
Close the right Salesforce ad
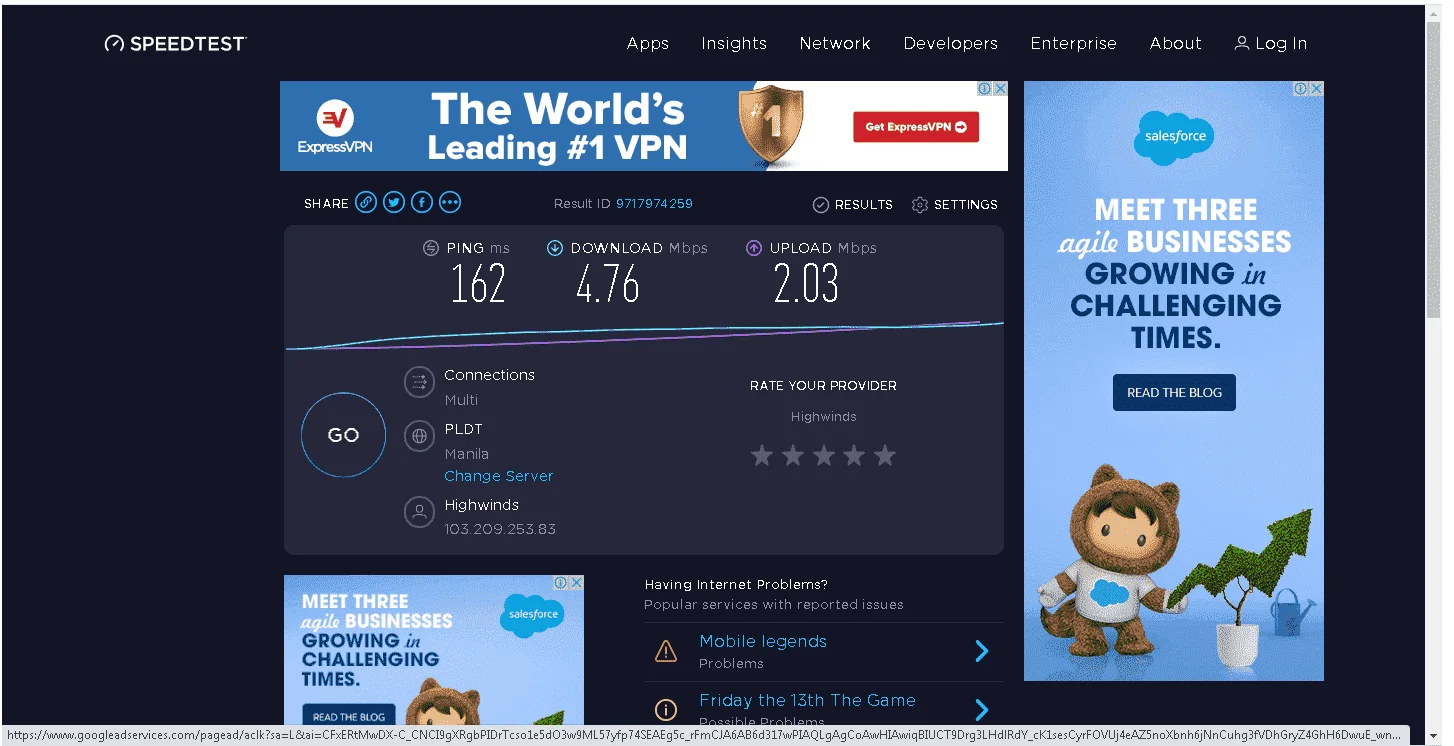point(1316,89)
